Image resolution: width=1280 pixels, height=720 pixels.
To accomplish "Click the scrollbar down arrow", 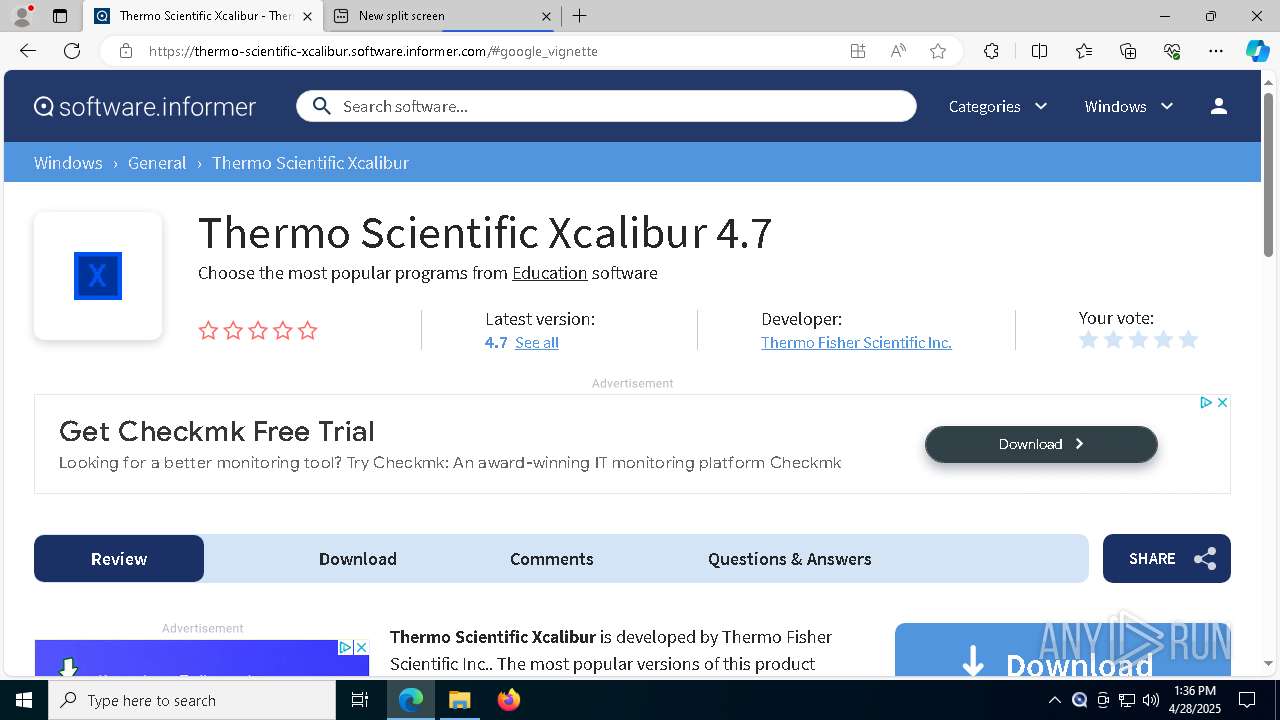I will [x=1269, y=663].
